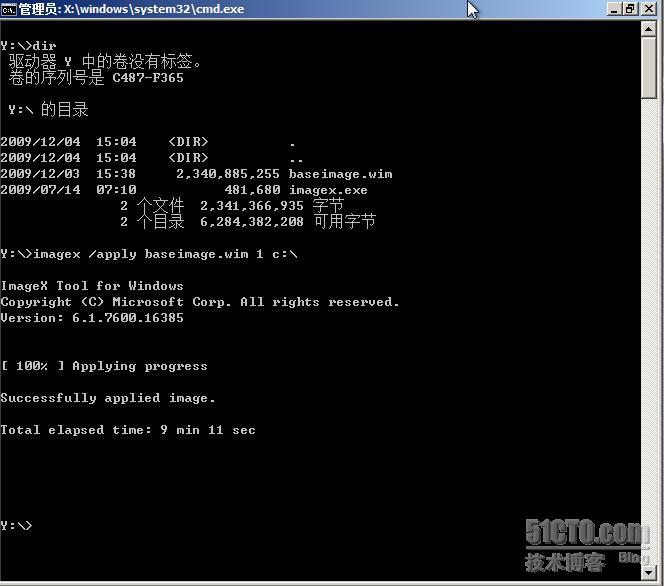Click the Version: 6.1.7600.16385 line
664x586 pixels.
pyautogui.click(x=92, y=318)
